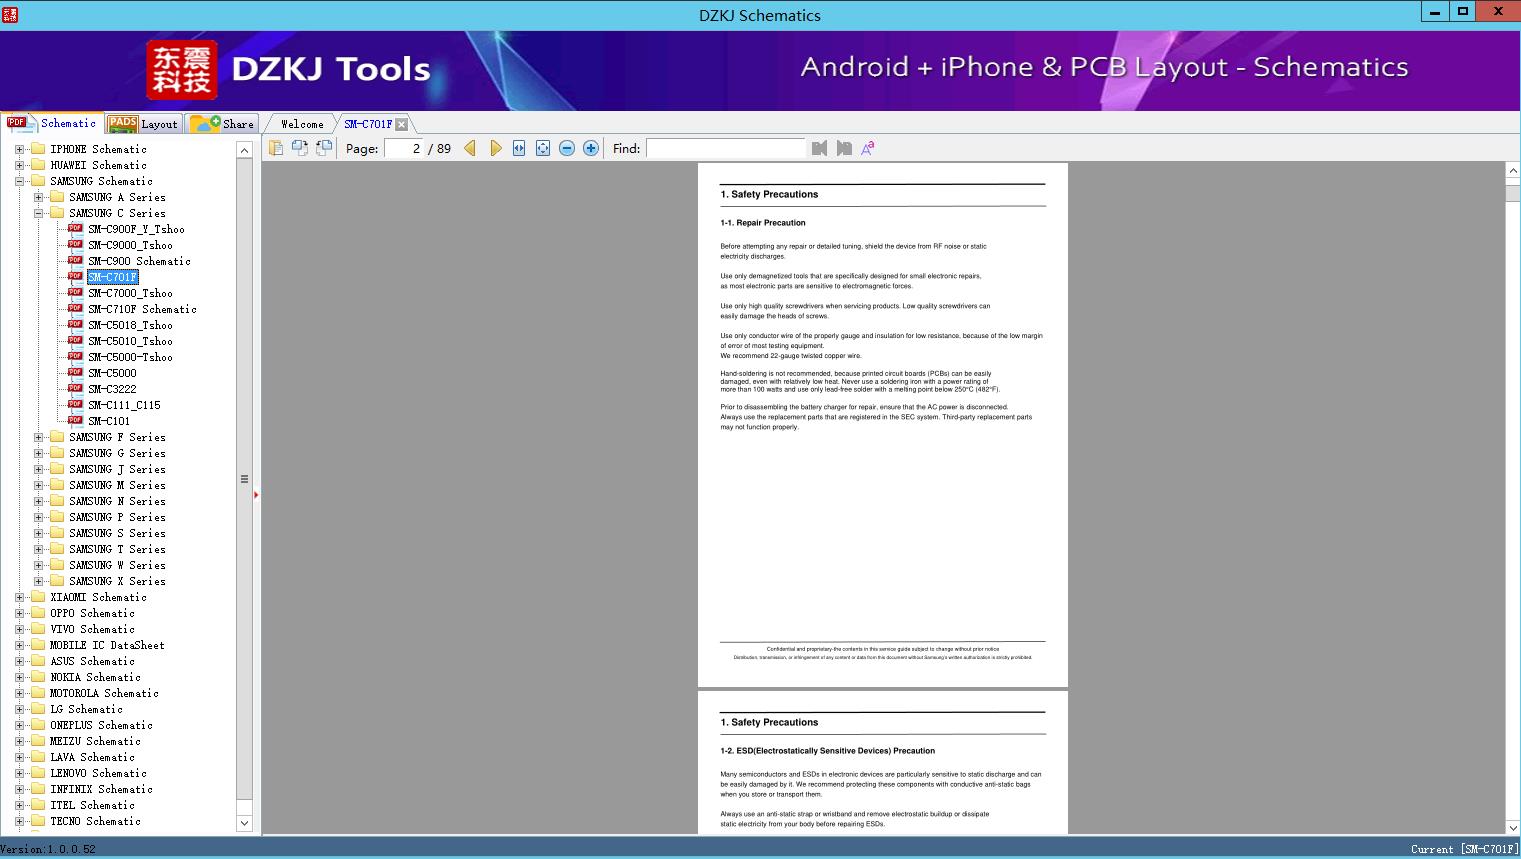Open SM-C710F Schematic file

click(x=142, y=309)
